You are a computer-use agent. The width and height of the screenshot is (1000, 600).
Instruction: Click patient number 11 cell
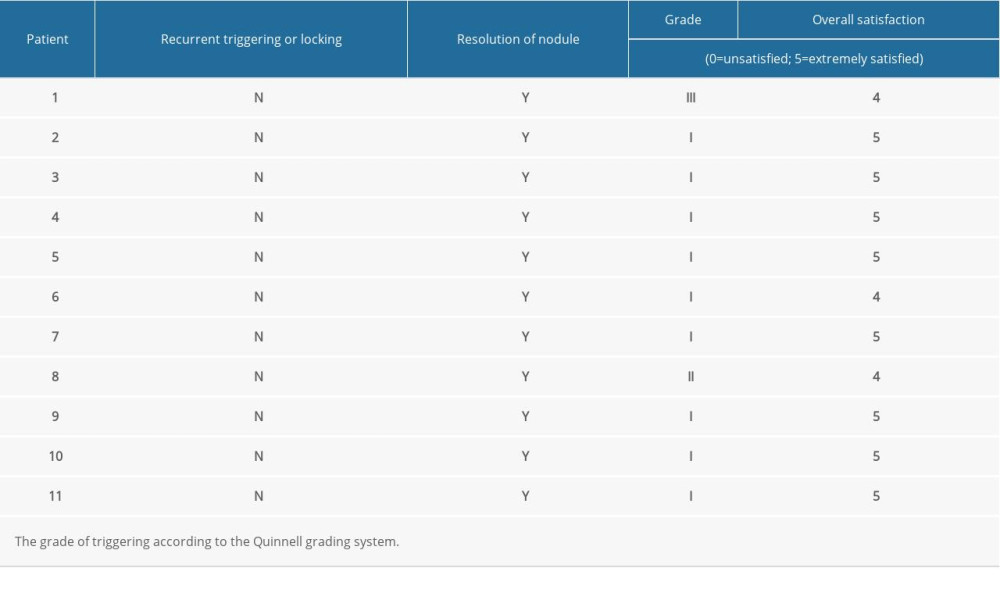click(x=56, y=496)
